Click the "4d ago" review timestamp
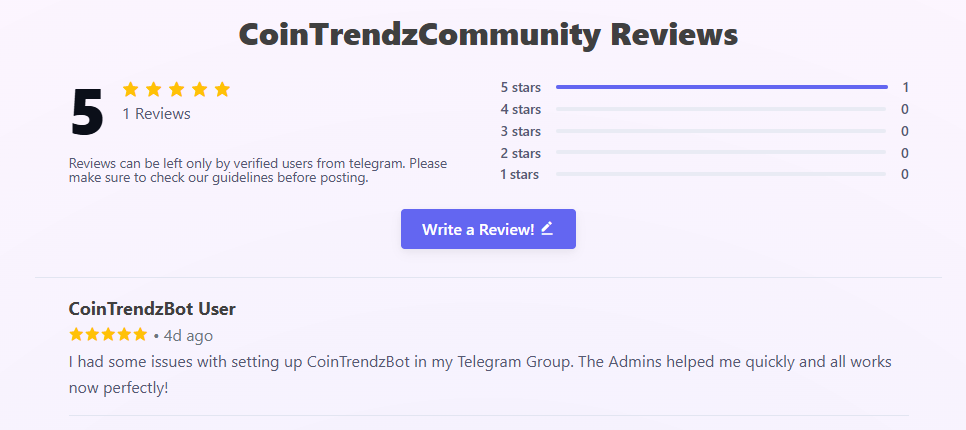The width and height of the screenshot is (966, 430). 187,336
